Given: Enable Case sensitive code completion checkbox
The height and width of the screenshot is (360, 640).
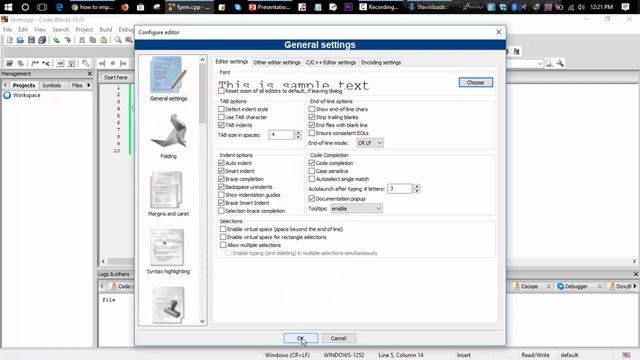Looking at the screenshot, I should coord(312,171).
